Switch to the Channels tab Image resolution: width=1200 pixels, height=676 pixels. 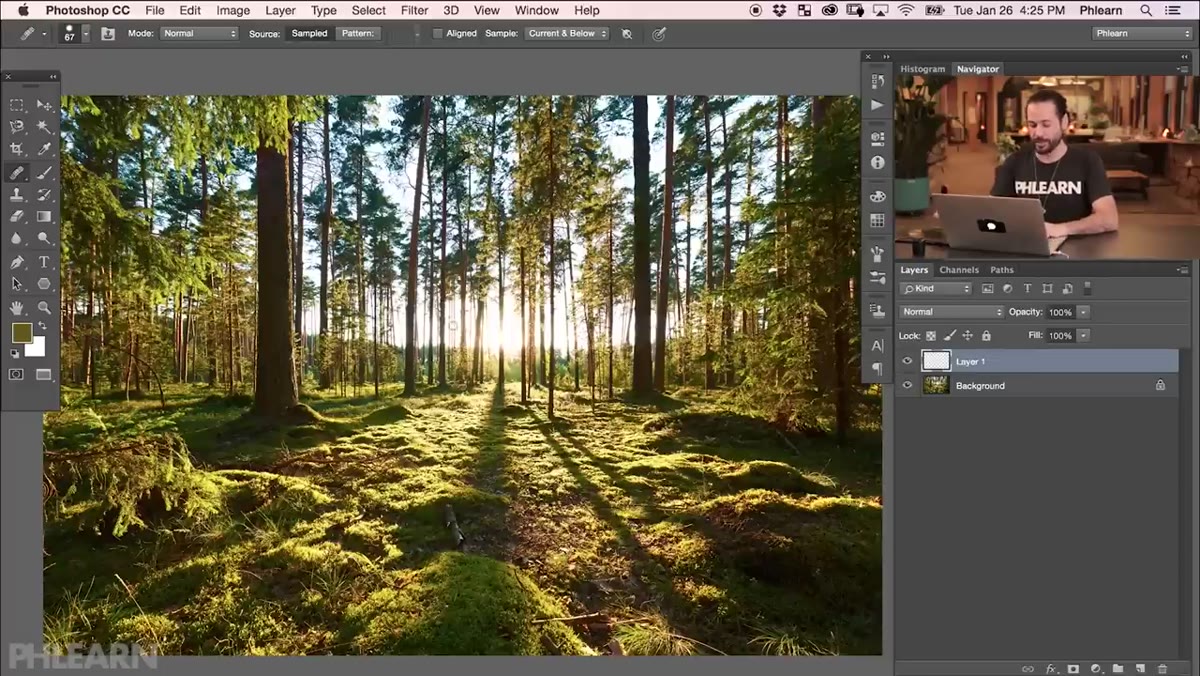(x=959, y=270)
